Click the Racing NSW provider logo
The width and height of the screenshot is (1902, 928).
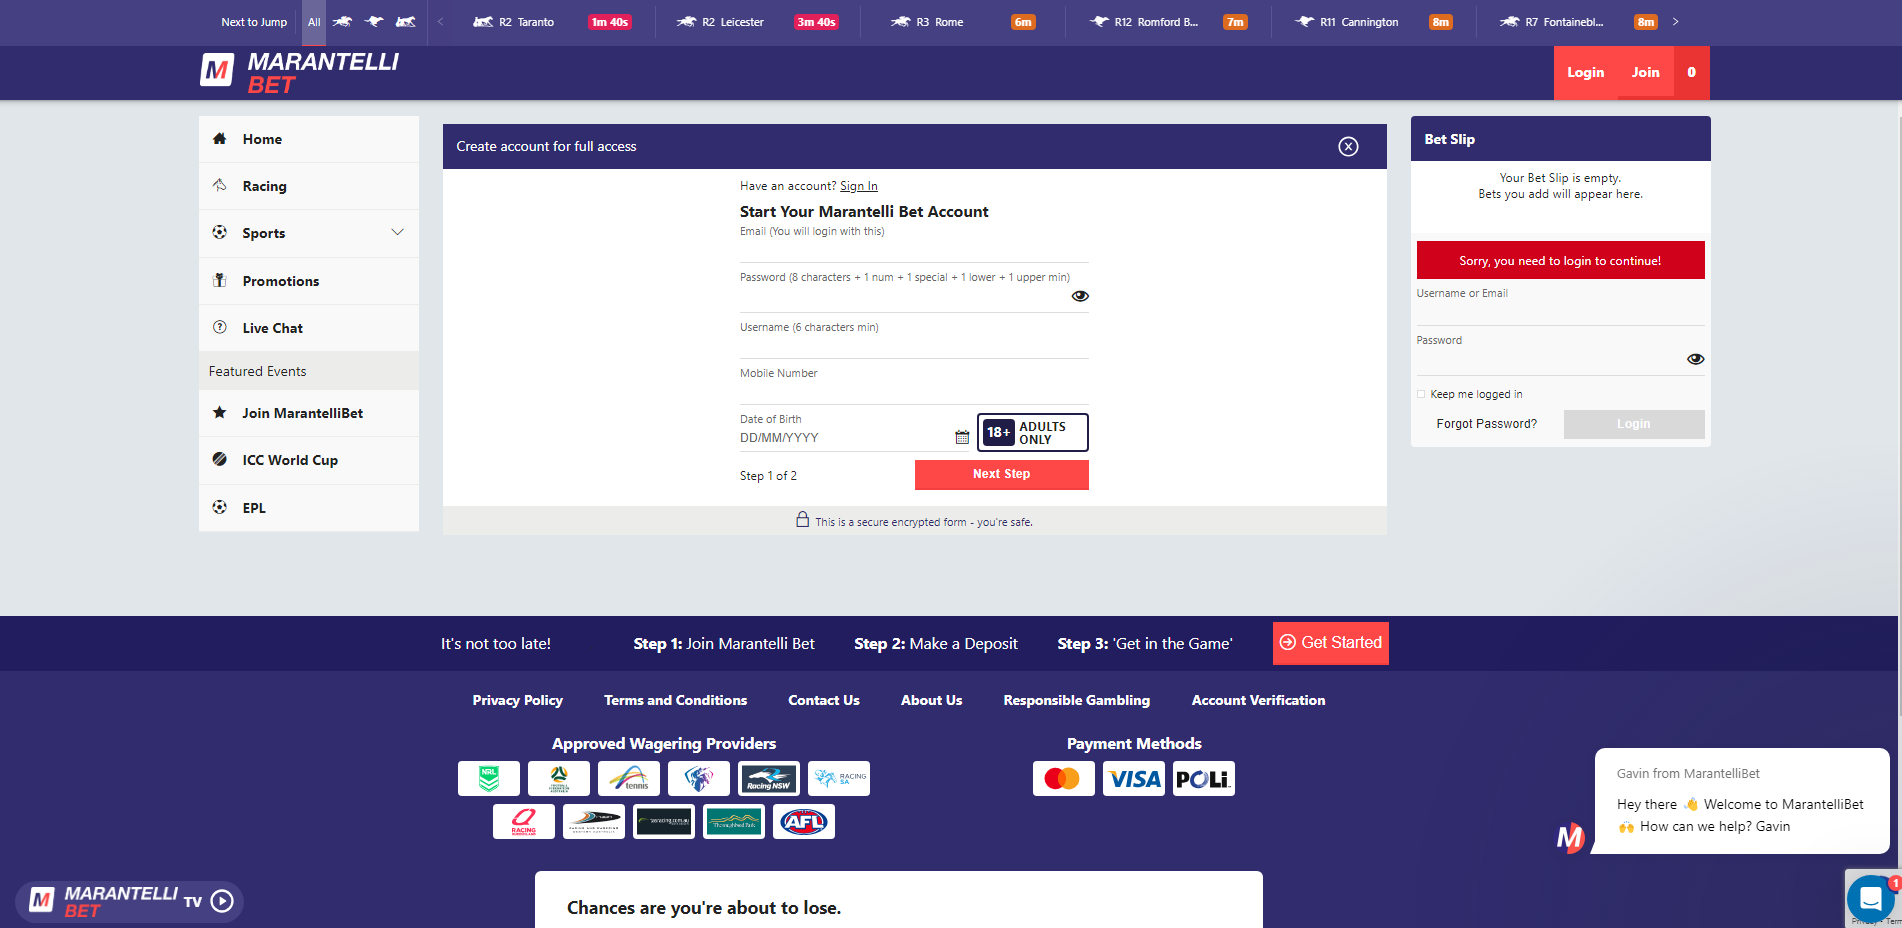(769, 778)
